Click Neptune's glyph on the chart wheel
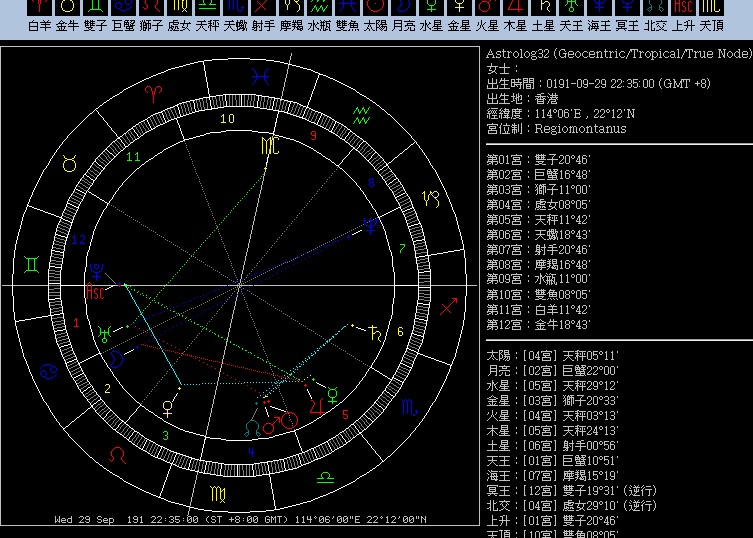 coord(369,228)
